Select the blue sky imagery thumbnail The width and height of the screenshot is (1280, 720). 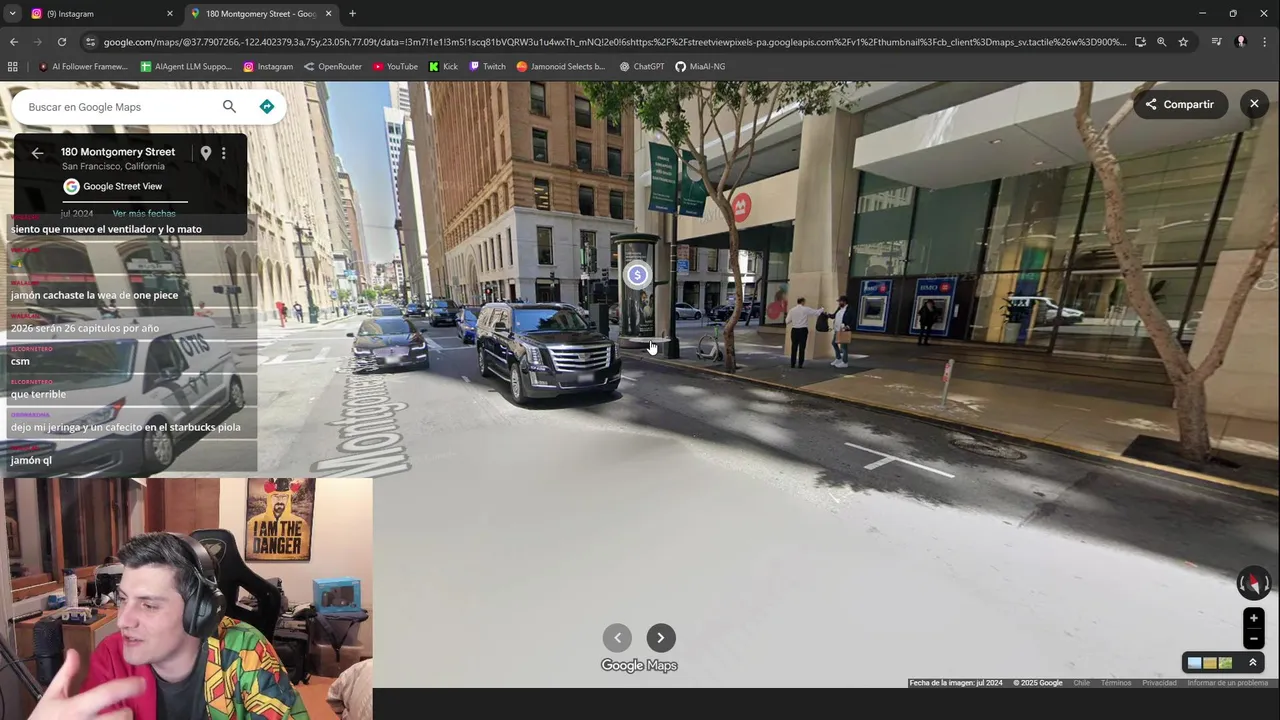1194,663
